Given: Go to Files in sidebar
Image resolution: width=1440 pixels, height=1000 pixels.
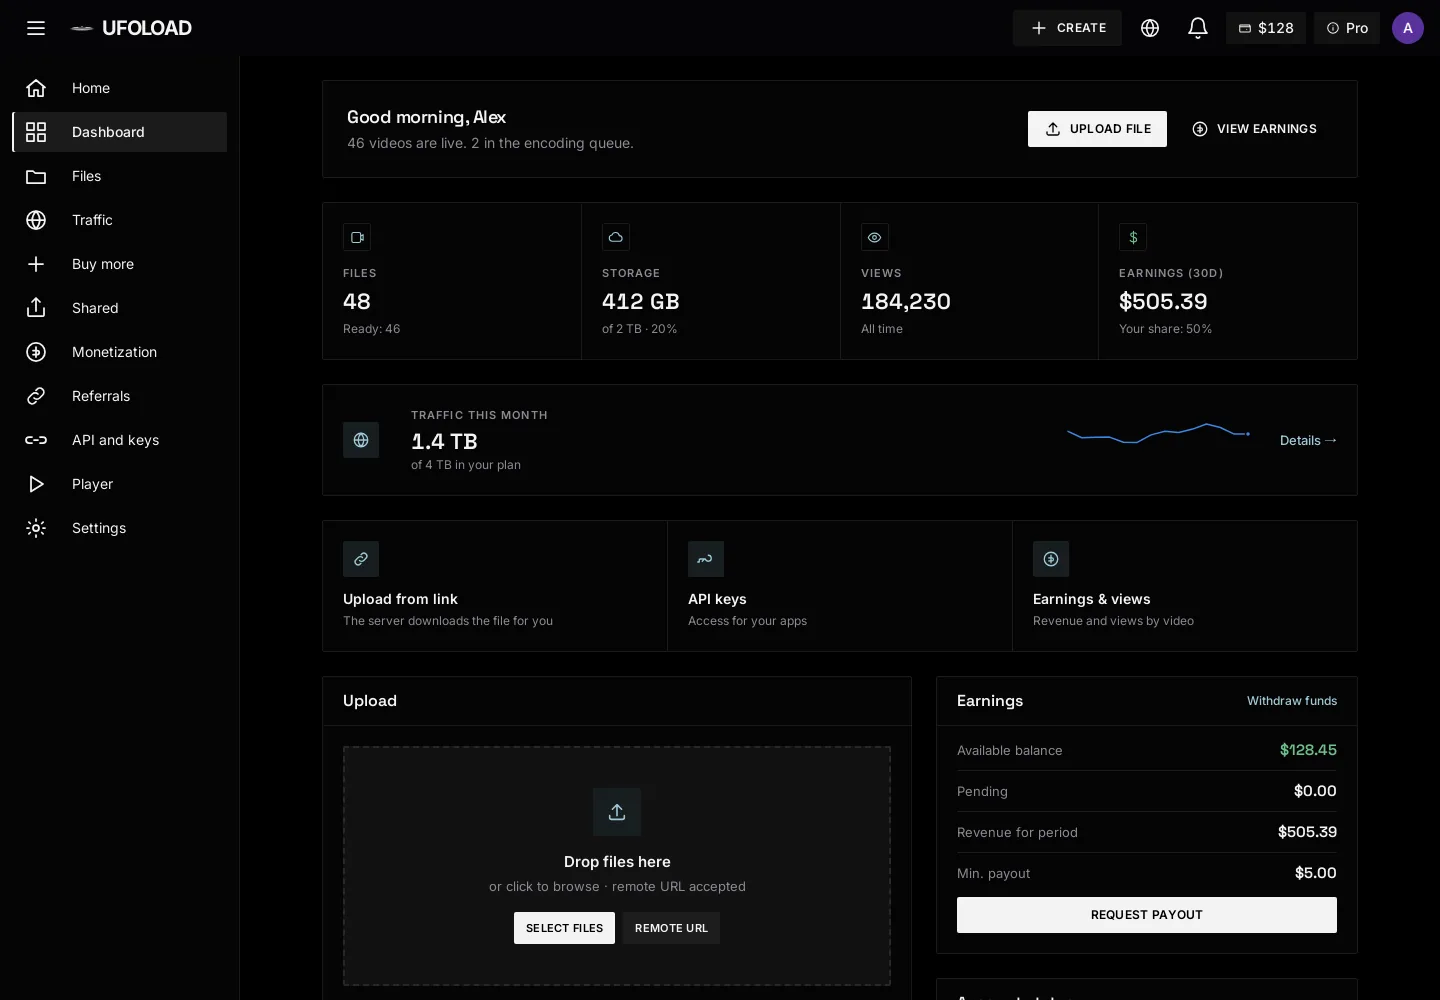Looking at the screenshot, I should [120, 176].
